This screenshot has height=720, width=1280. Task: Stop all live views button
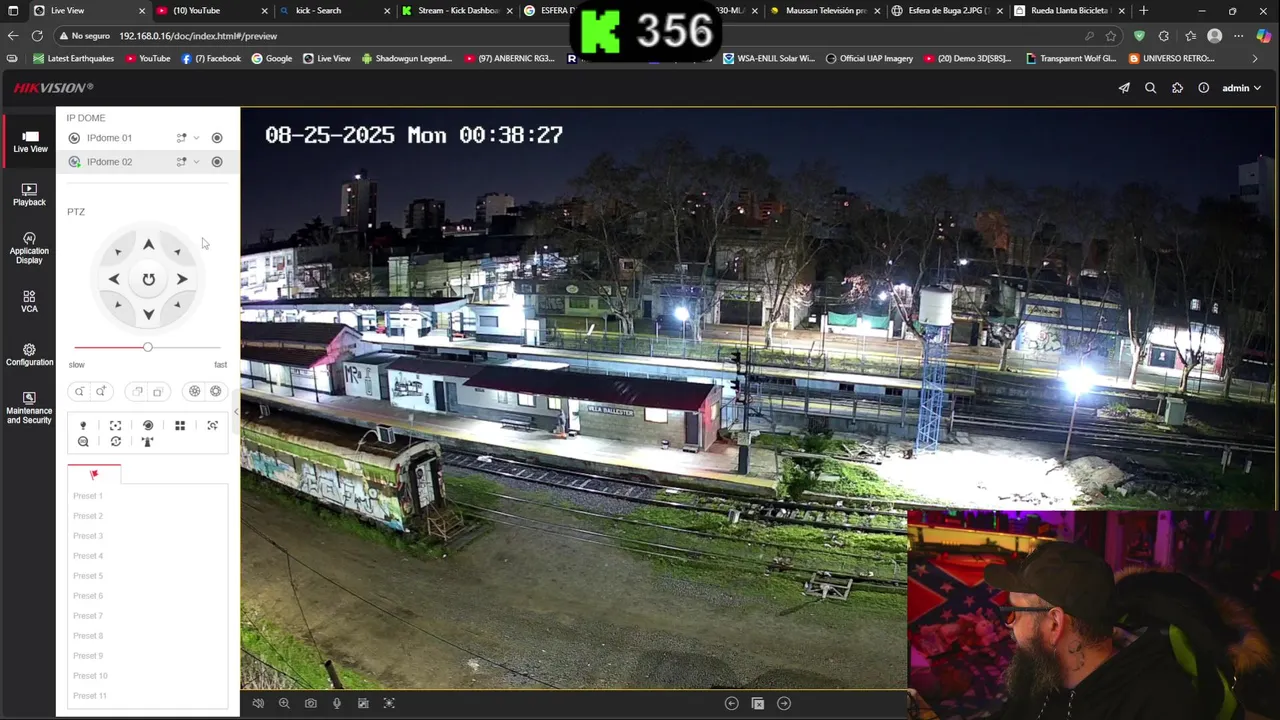click(758, 703)
